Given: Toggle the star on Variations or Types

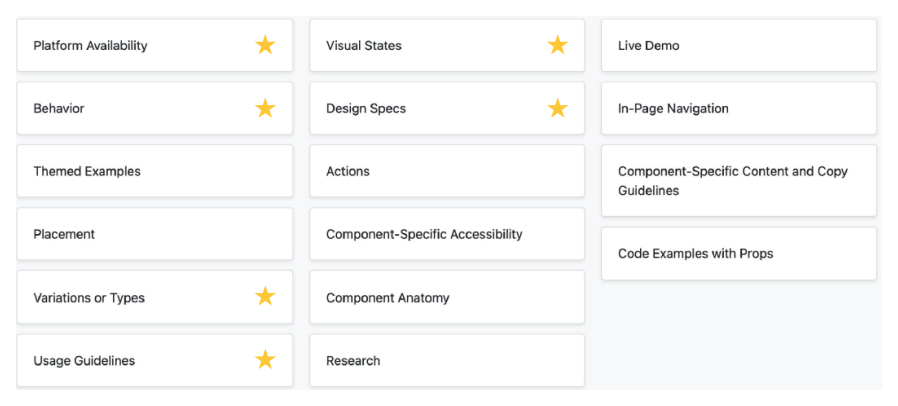Looking at the screenshot, I should point(265,297).
